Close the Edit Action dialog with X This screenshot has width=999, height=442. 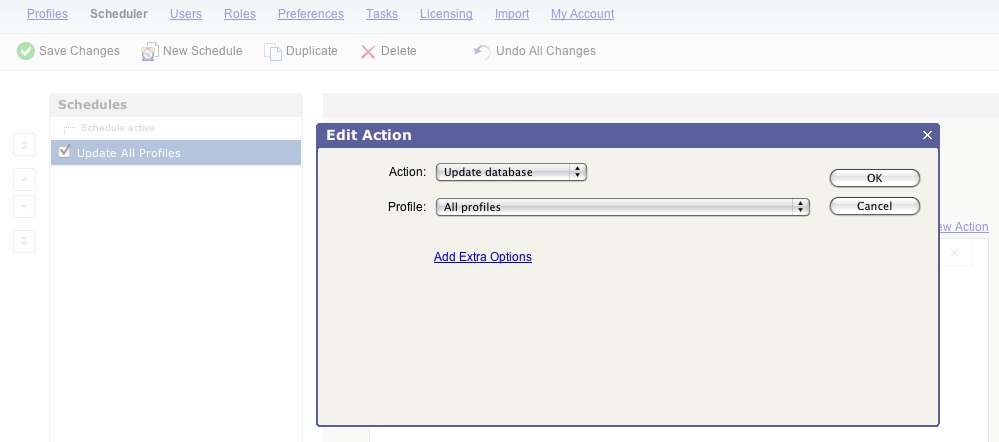[x=927, y=135]
